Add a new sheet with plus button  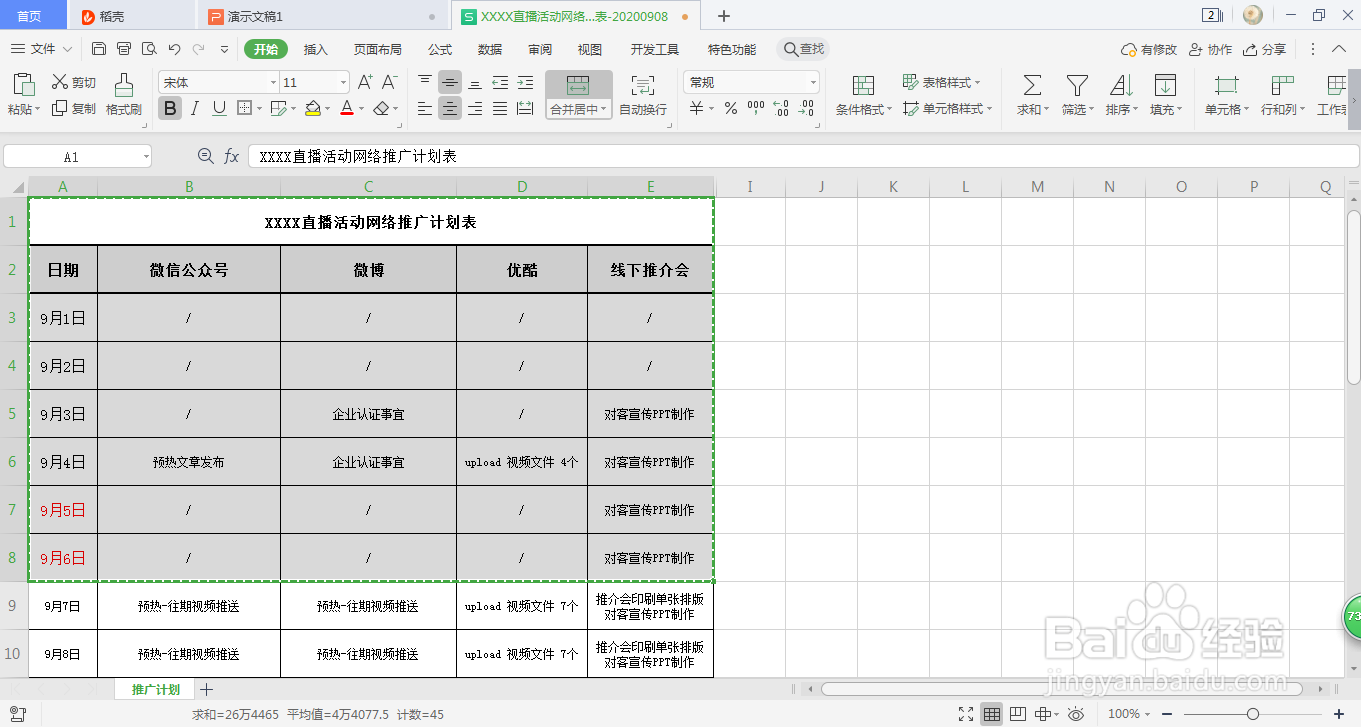[x=207, y=690]
